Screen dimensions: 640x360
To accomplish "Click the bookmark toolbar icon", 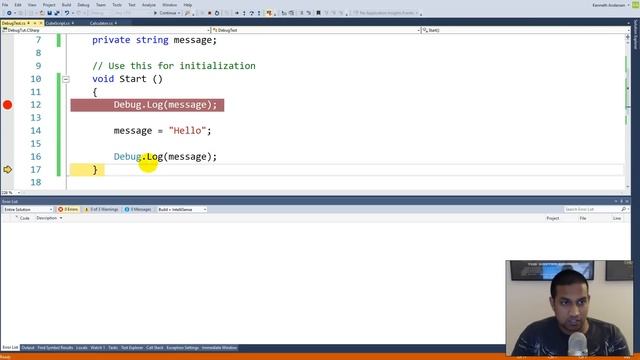I will [318, 13].
